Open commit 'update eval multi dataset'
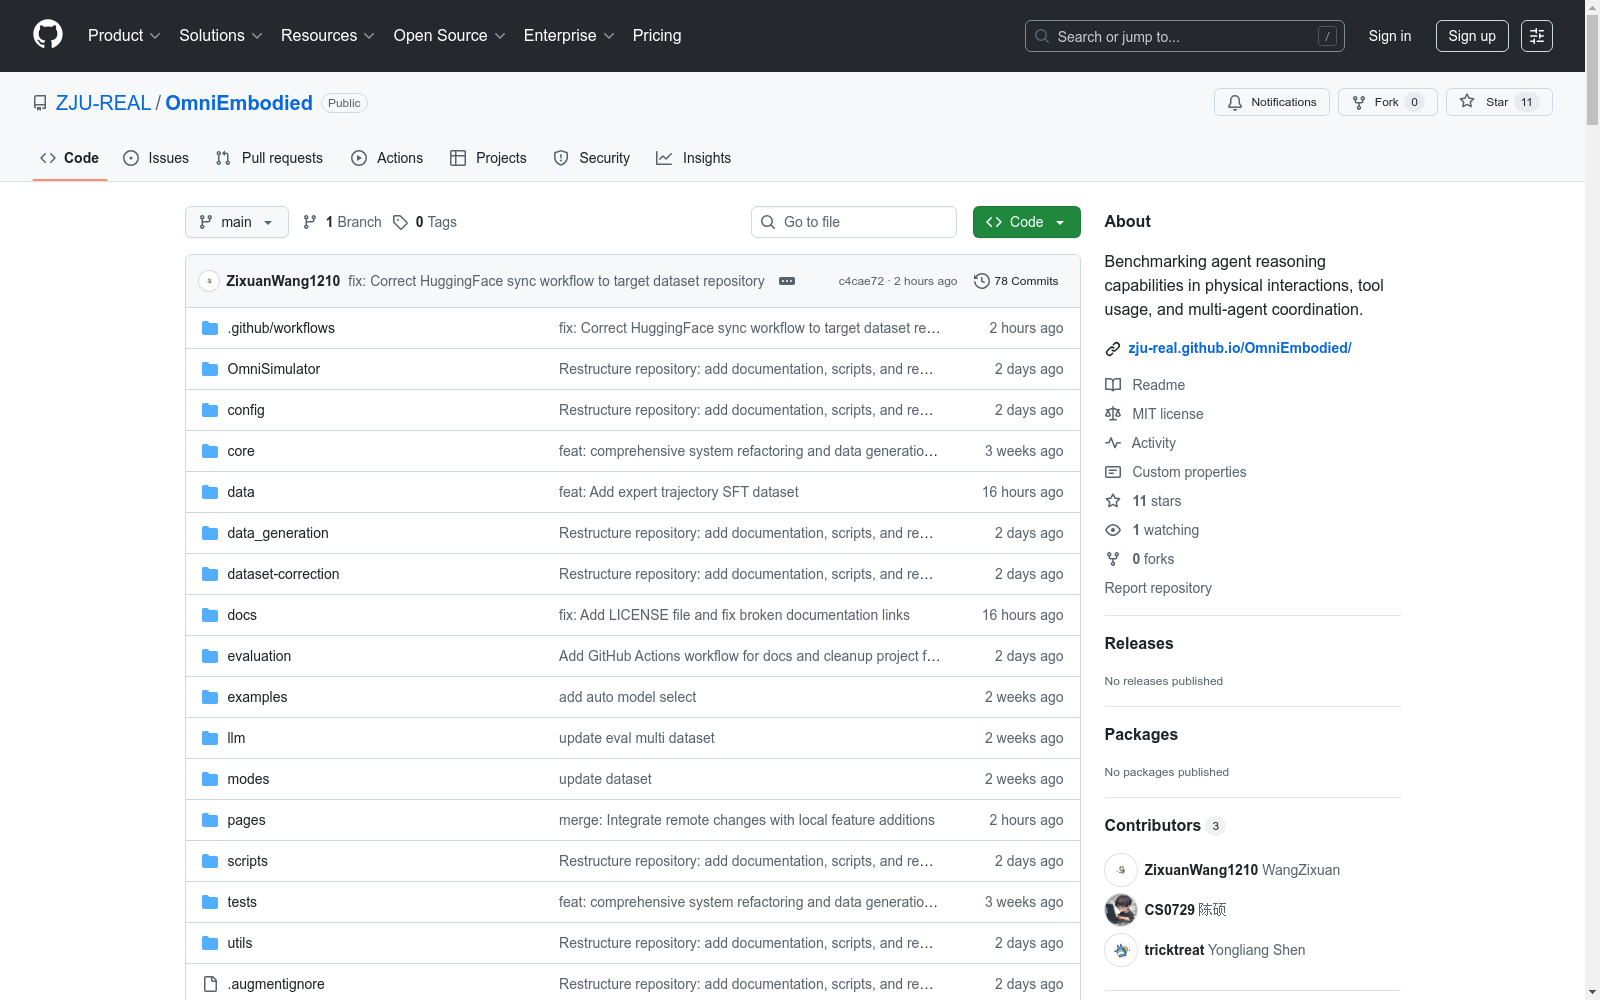The height and width of the screenshot is (1000, 1600). pos(637,738)
